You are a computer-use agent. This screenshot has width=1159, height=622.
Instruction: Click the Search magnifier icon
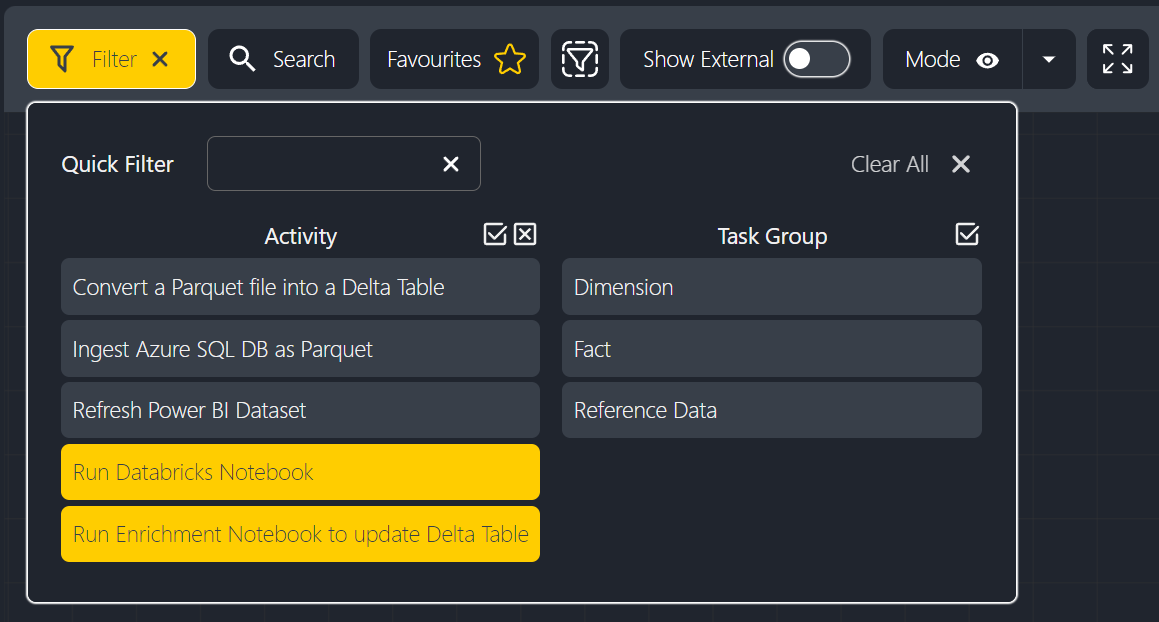(242, 60)
